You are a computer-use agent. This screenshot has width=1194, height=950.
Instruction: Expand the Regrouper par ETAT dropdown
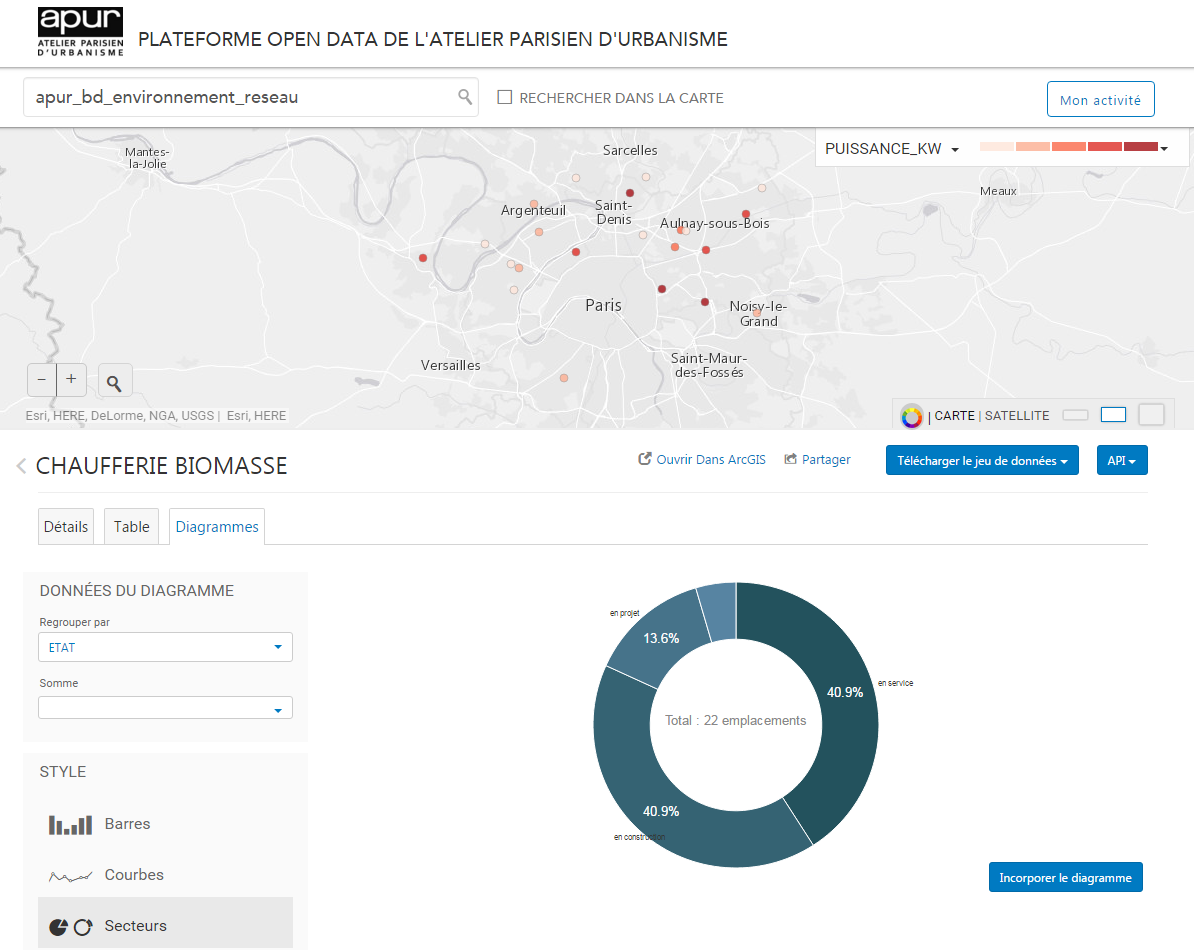pos(165,647)
